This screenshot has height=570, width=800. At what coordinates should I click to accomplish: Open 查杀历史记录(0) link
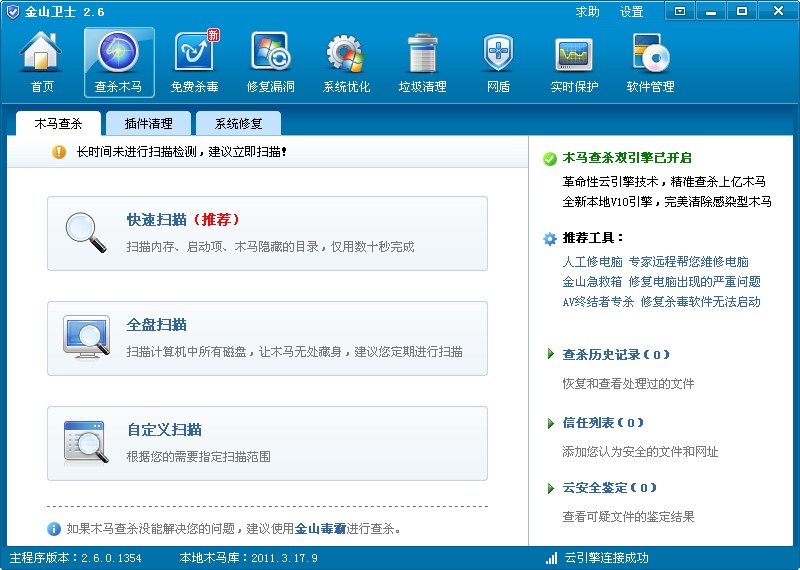615,354
